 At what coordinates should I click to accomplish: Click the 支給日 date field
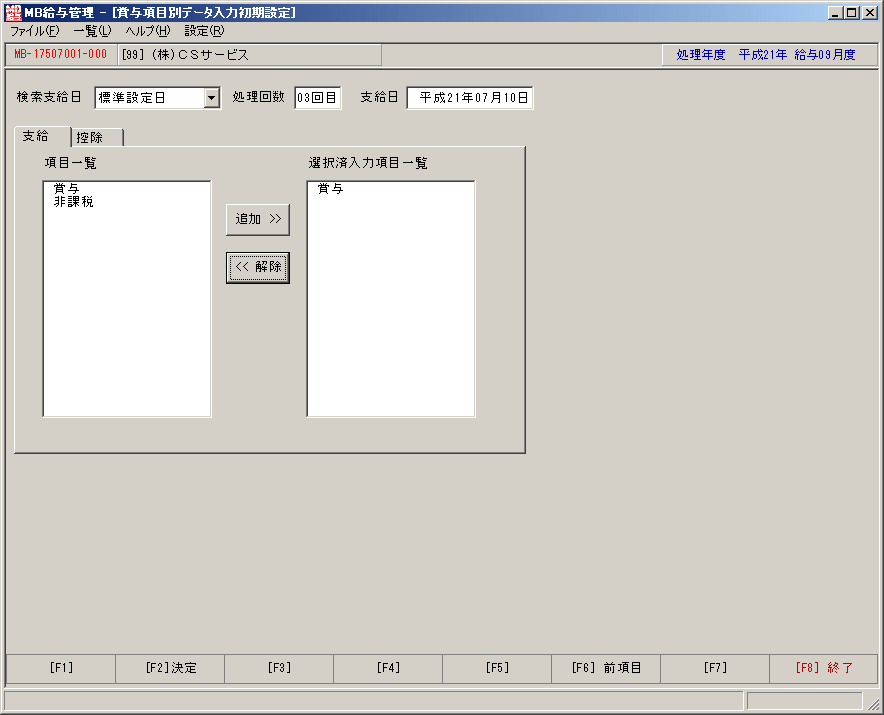coord(470,98)
